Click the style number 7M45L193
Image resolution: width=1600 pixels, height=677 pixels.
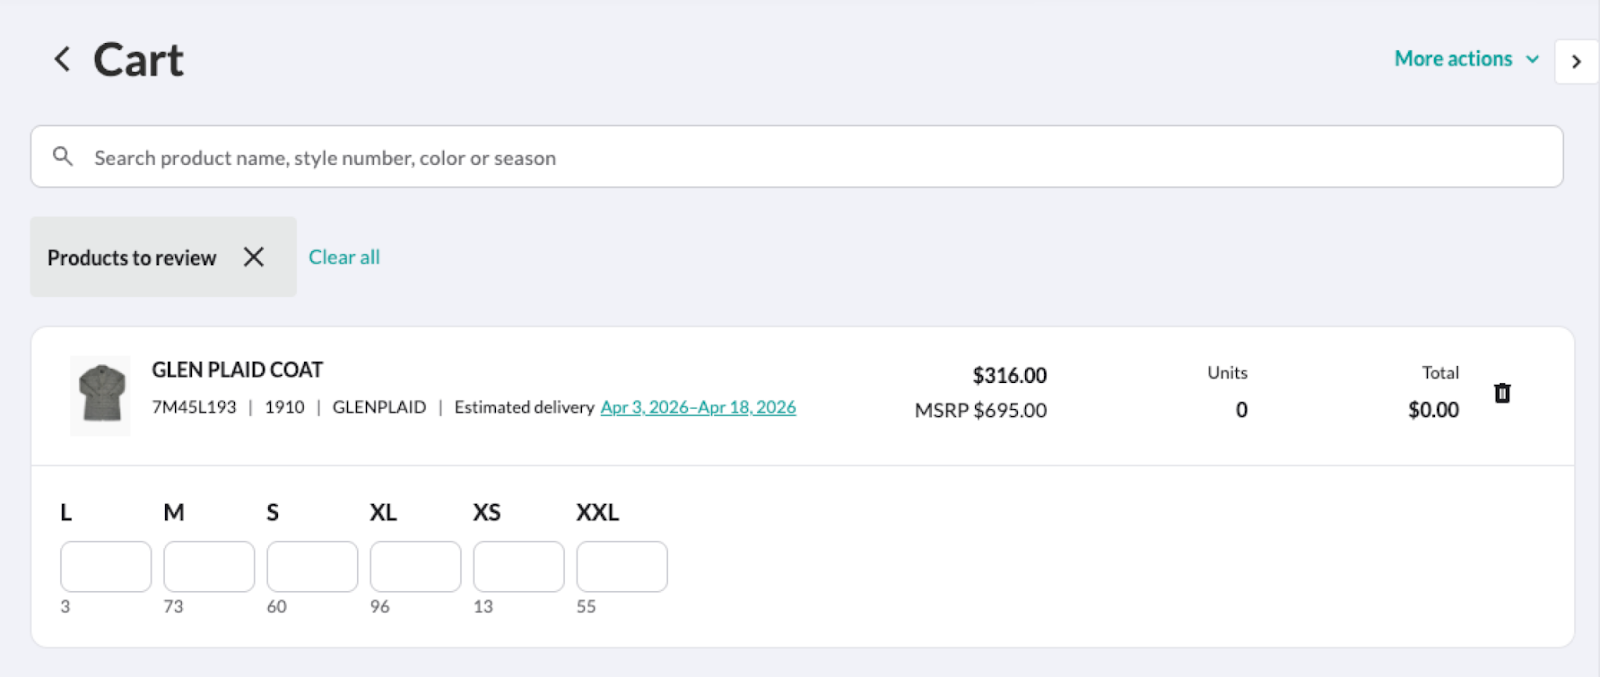[194, 407]
